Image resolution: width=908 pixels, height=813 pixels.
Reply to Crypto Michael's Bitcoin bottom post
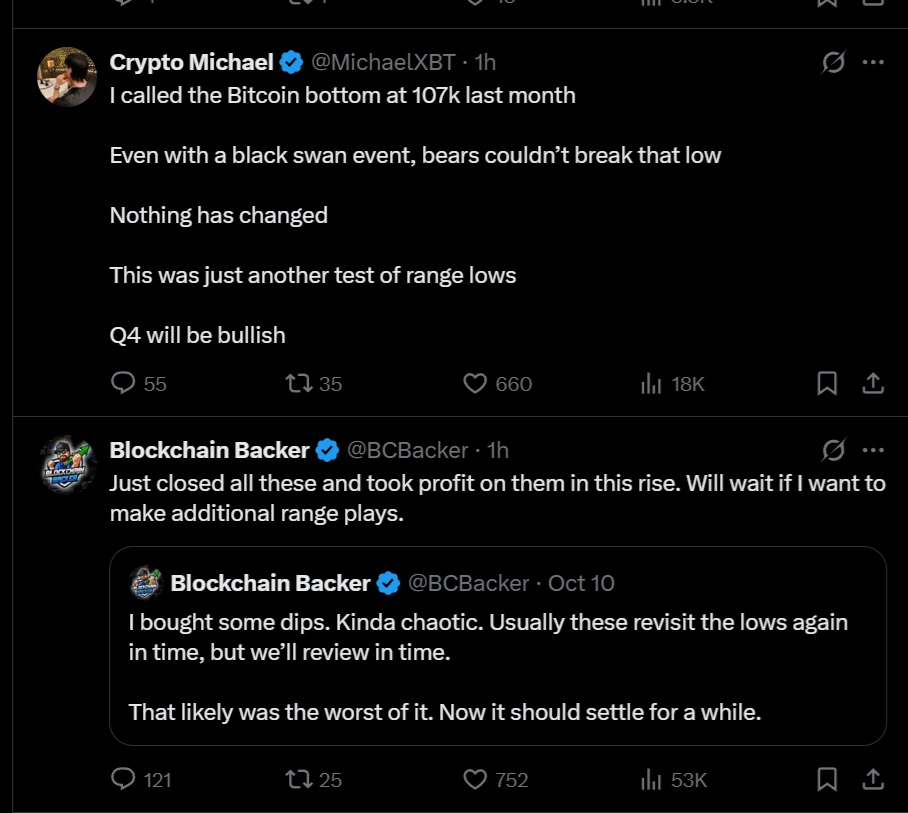click(x=123, y=383)
